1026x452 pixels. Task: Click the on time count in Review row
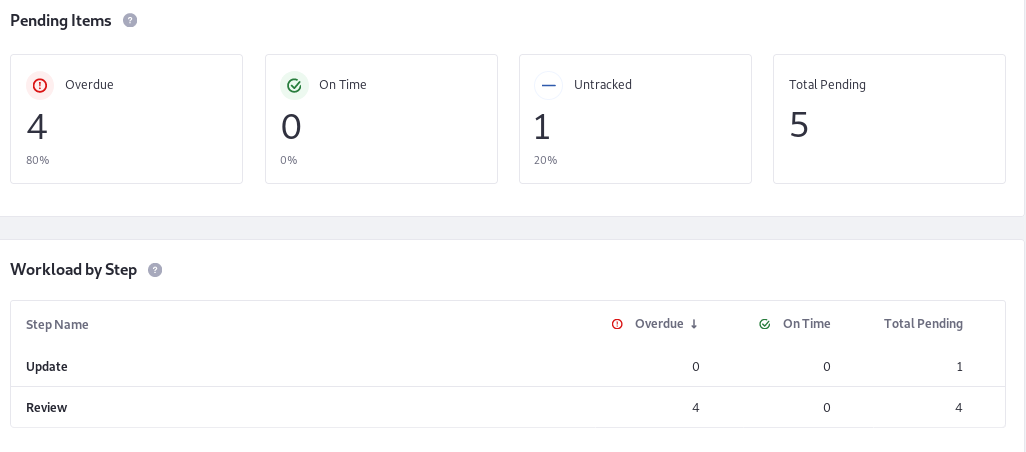tap(826, 408)
